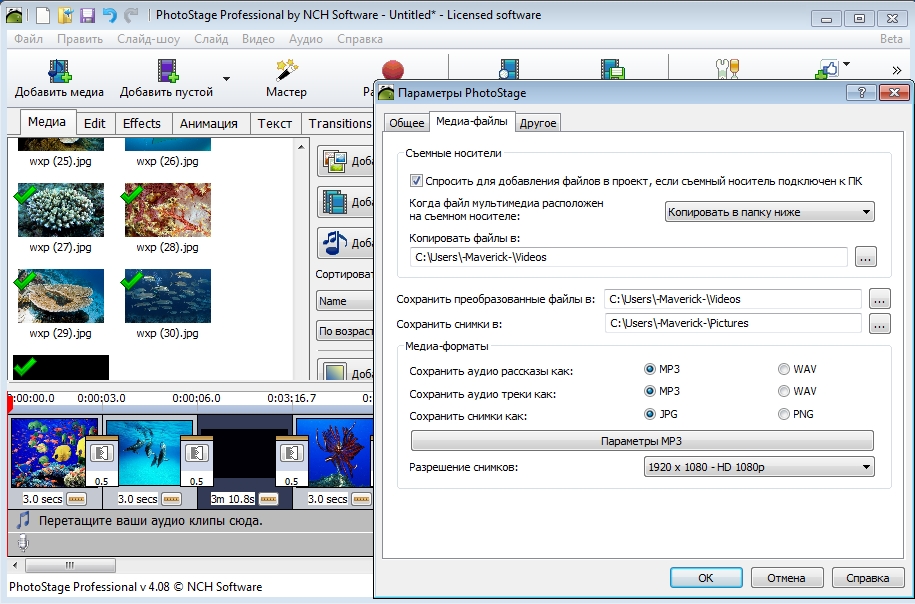Click the Сохранить снимки в path field
This screenshot has height=604, width=915.
[733, 323]
